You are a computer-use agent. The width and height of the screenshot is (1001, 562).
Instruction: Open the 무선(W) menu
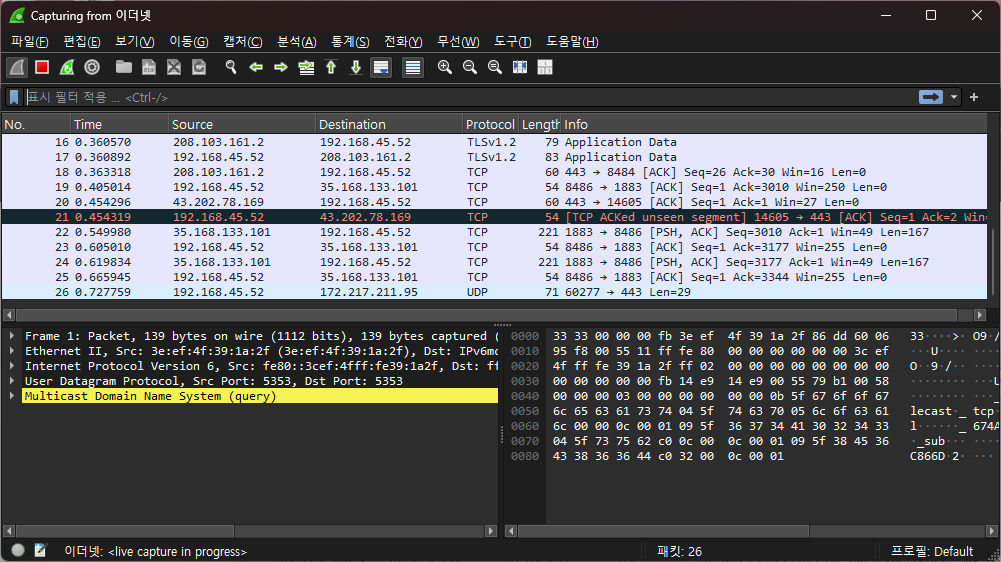click(x=458, y=42)
